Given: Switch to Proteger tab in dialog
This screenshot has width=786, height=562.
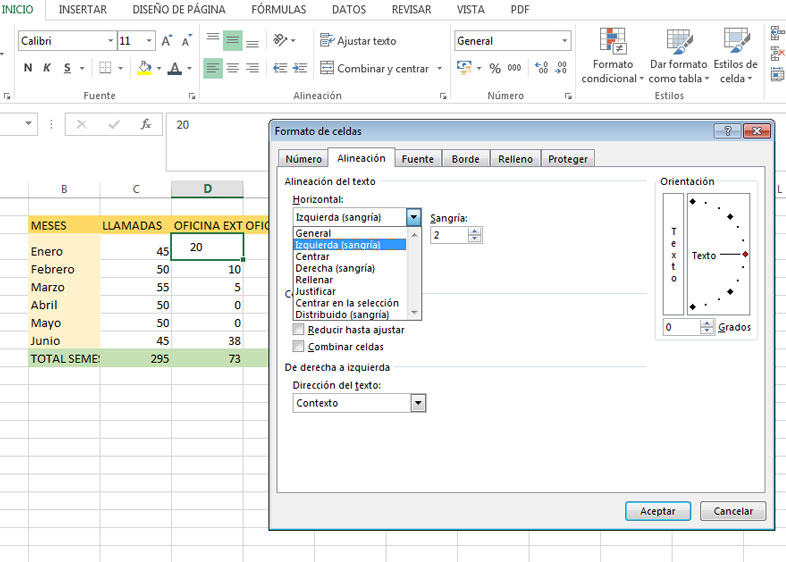Looking at the screenshot, I should pos(567,159).
